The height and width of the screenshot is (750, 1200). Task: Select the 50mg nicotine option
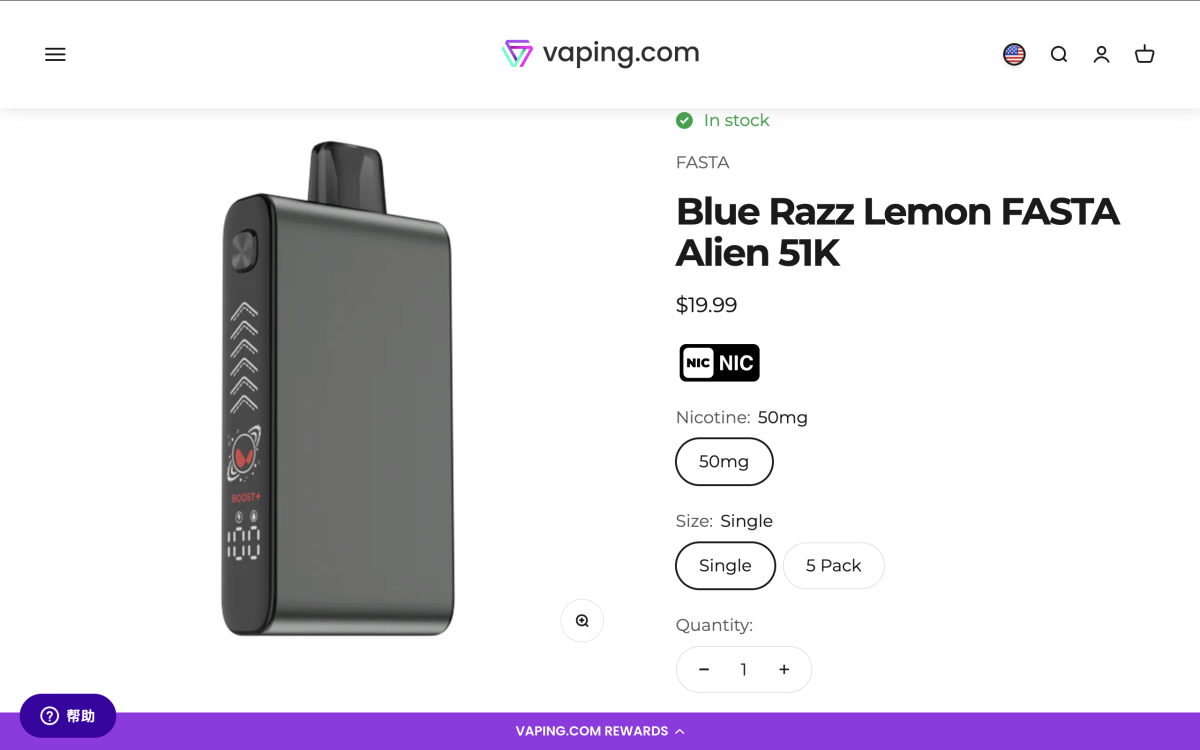(724, 462)
